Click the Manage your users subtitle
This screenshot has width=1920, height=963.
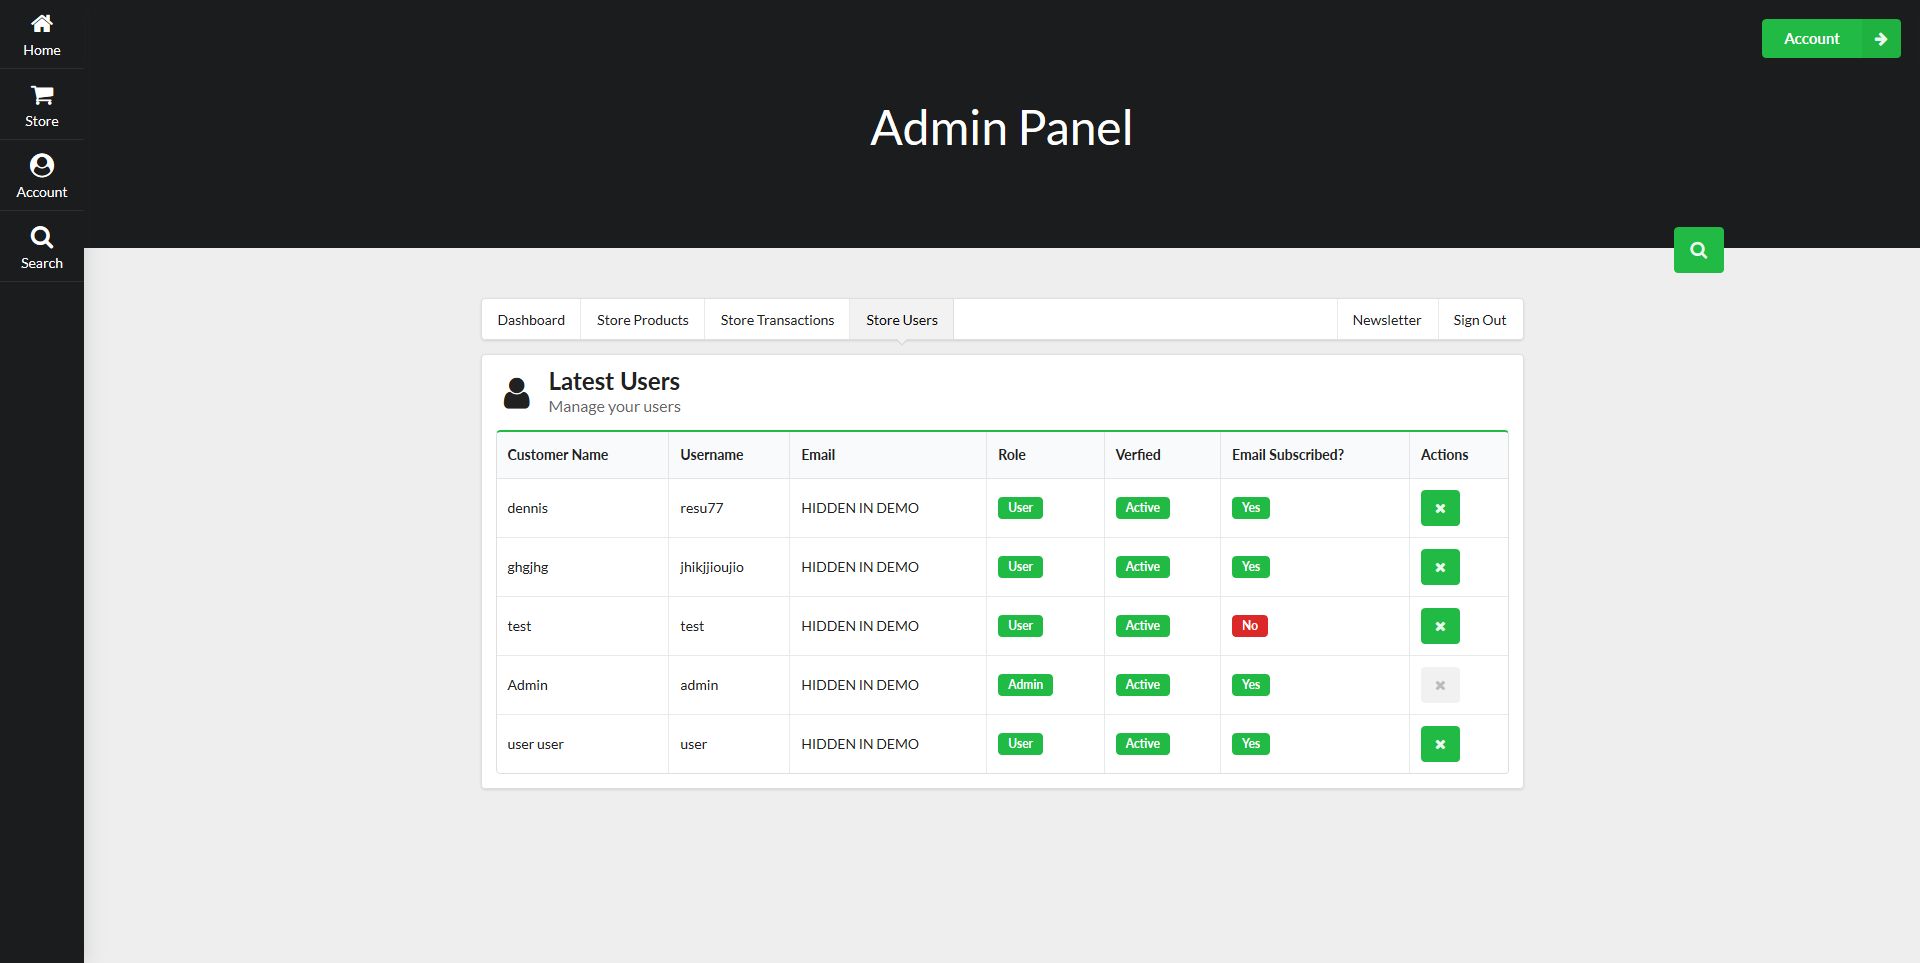click(614, 407)
